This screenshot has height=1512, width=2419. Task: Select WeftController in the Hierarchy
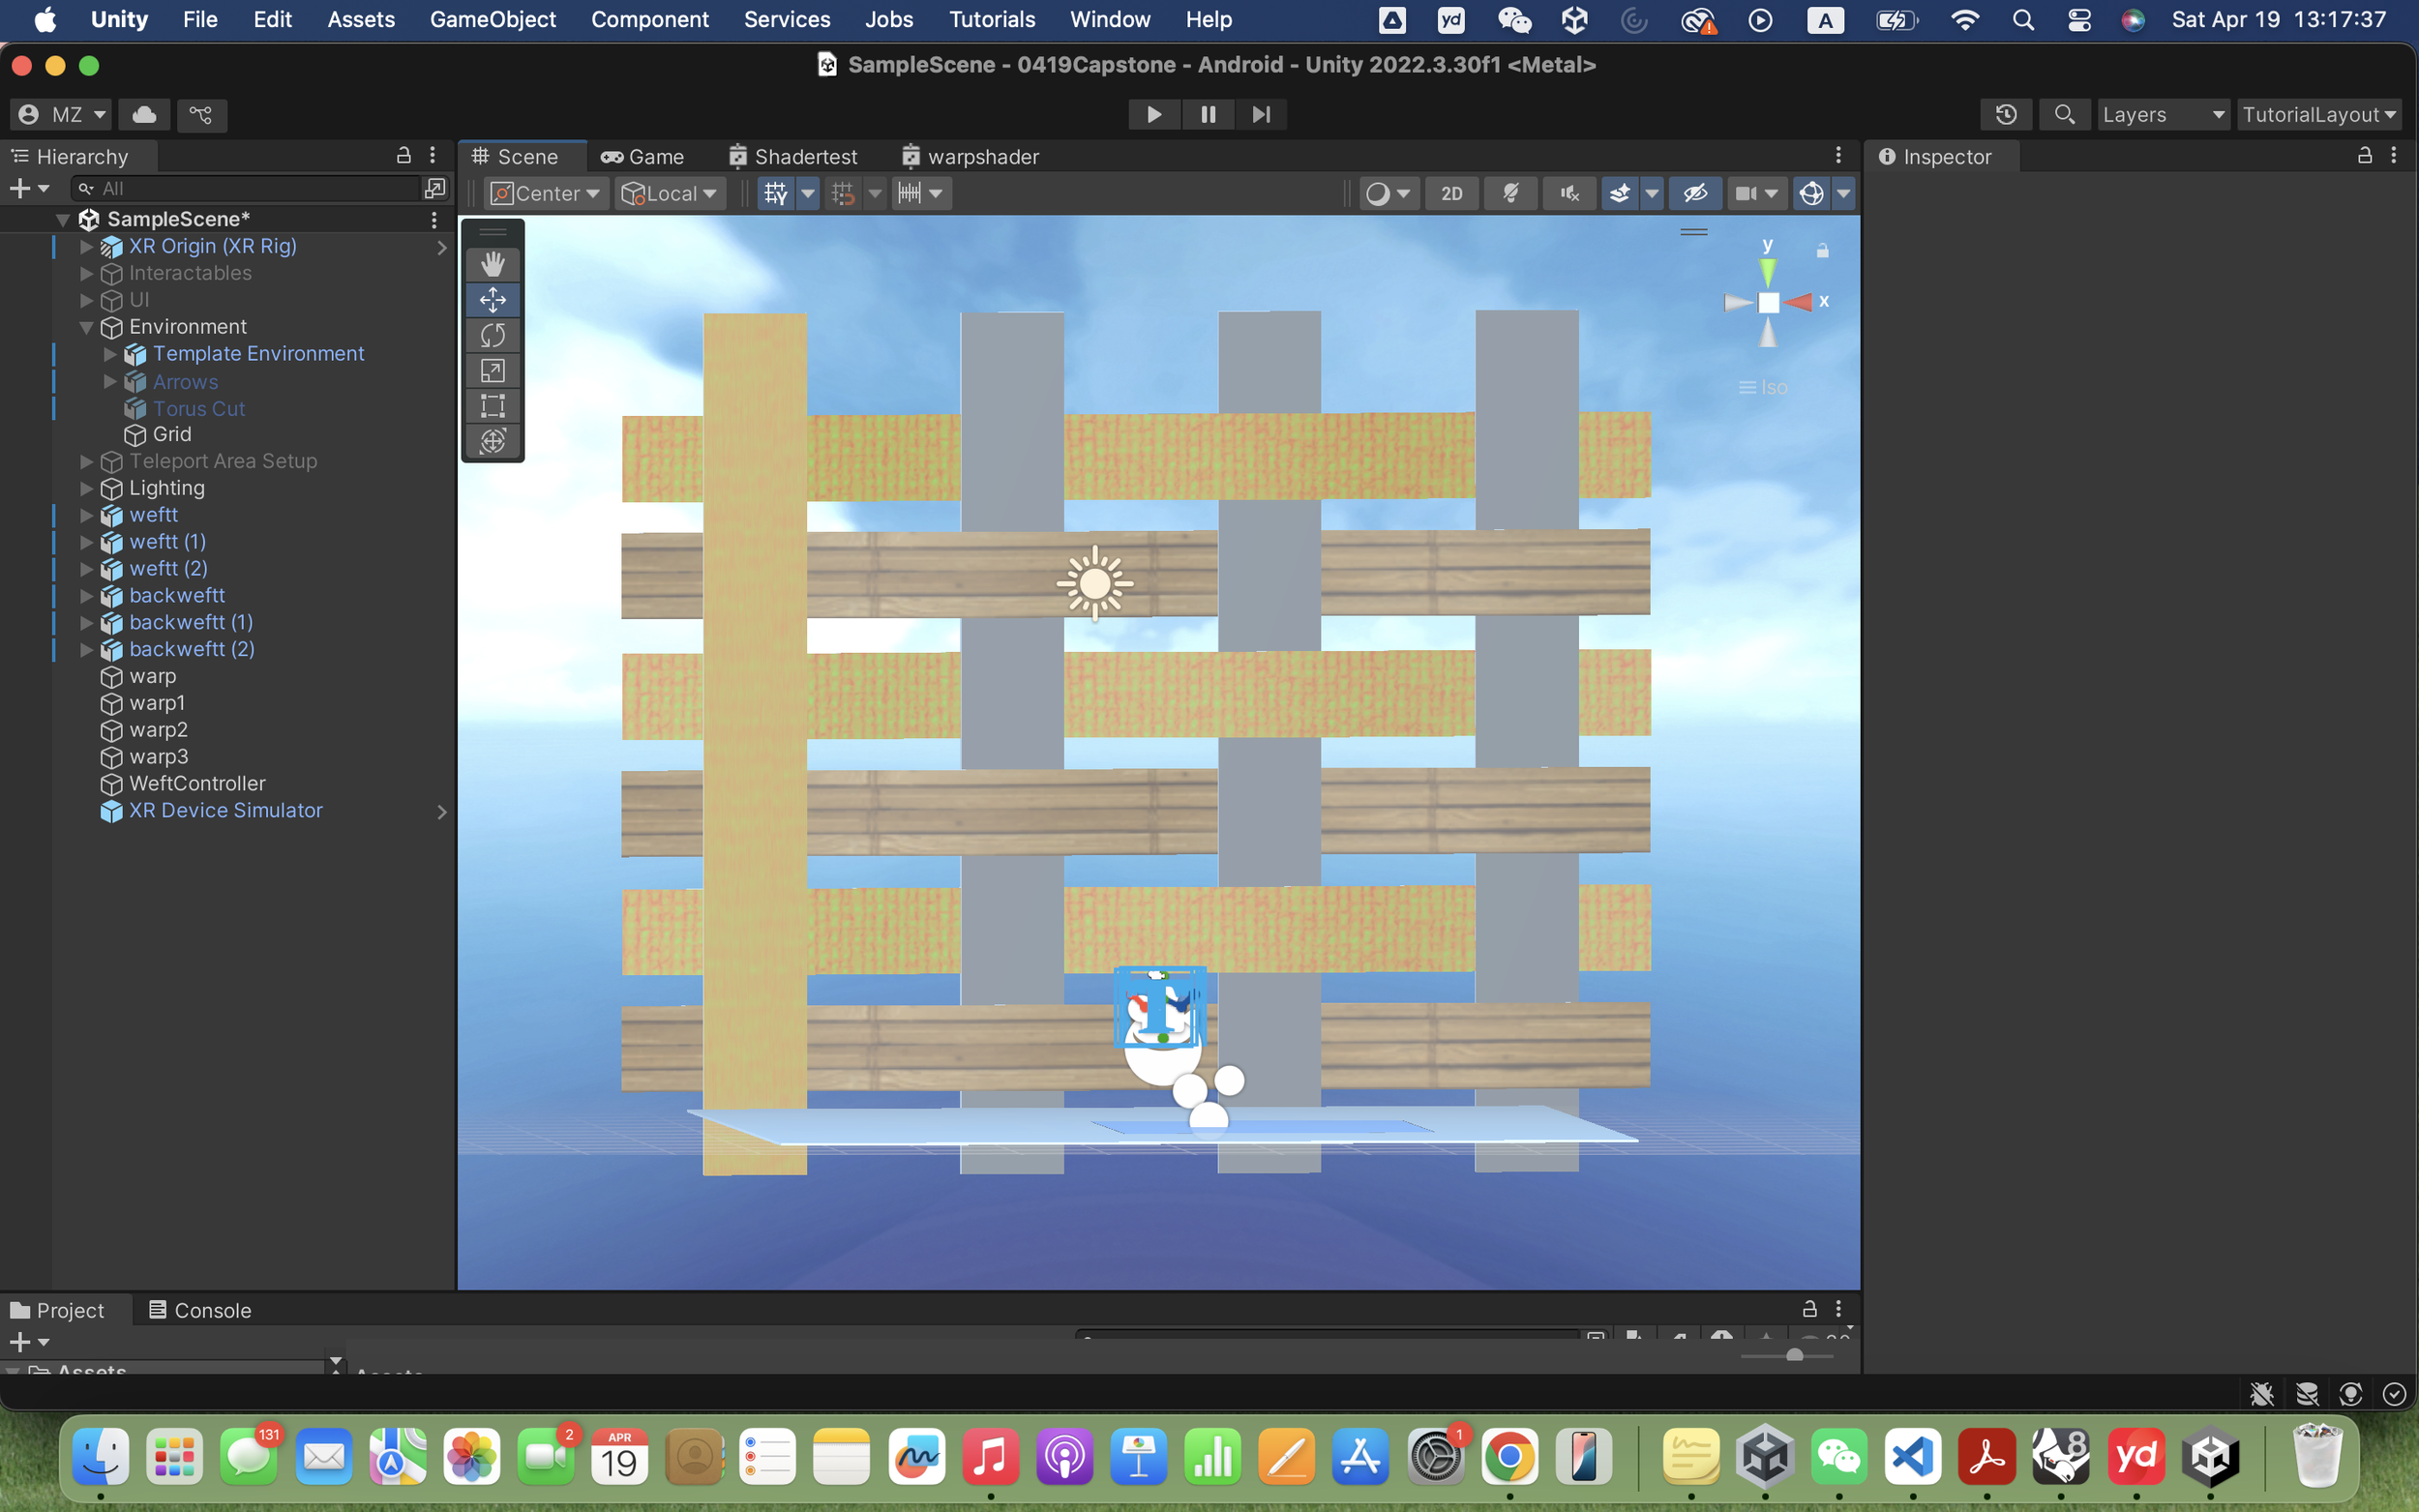coord(197,783)
